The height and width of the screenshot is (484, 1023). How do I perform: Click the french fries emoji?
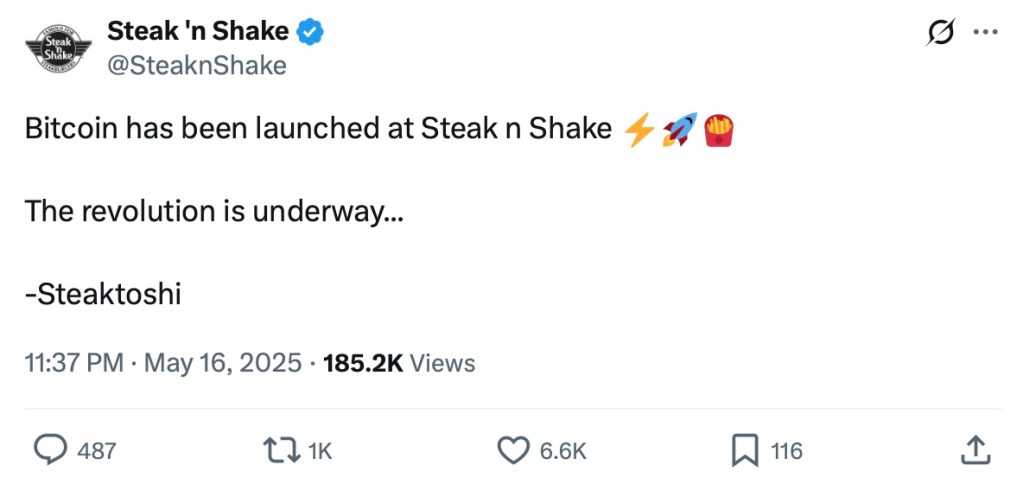point(718,130)
